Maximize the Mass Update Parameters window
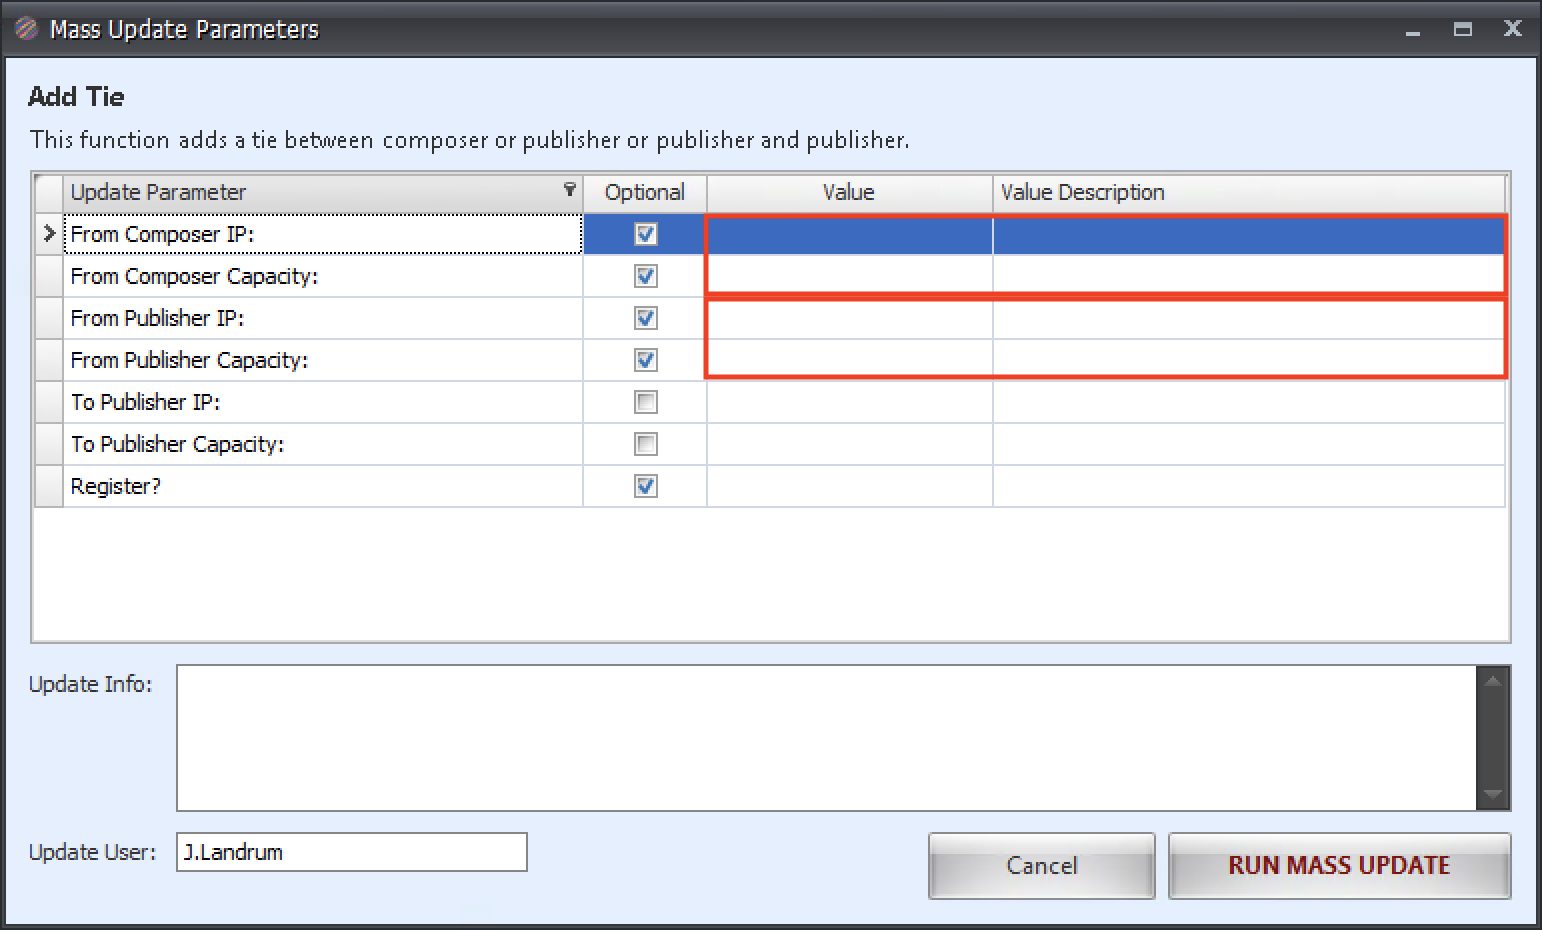This screenshot has width=1542, height=930. [1462, 29]
